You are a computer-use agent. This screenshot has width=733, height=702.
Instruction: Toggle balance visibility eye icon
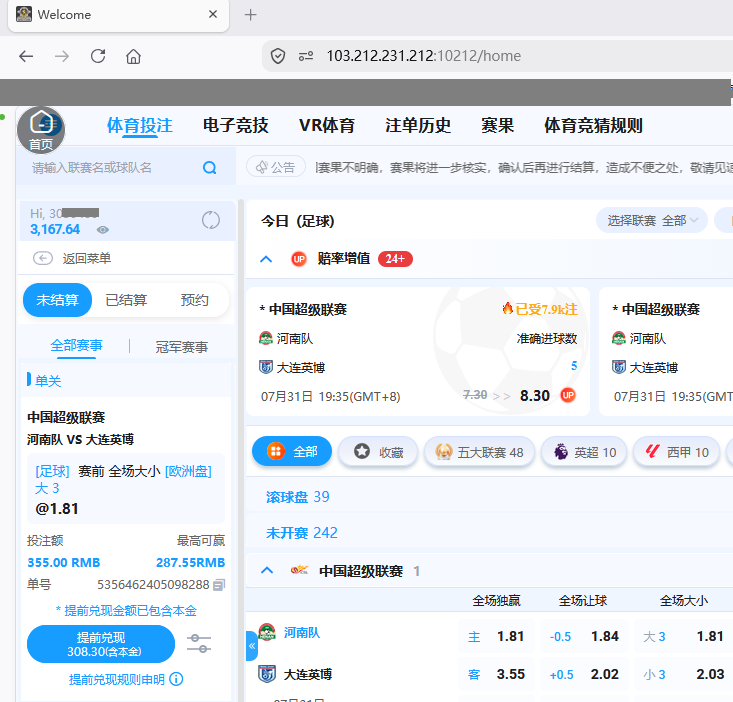[103, 230]
